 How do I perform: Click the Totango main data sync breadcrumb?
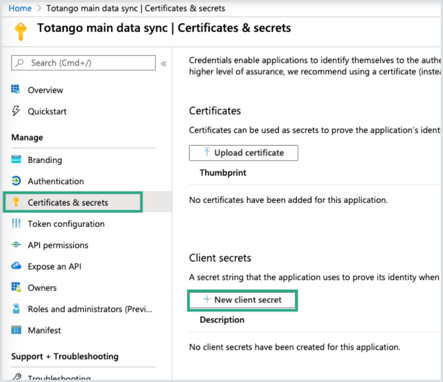(92, 8)
